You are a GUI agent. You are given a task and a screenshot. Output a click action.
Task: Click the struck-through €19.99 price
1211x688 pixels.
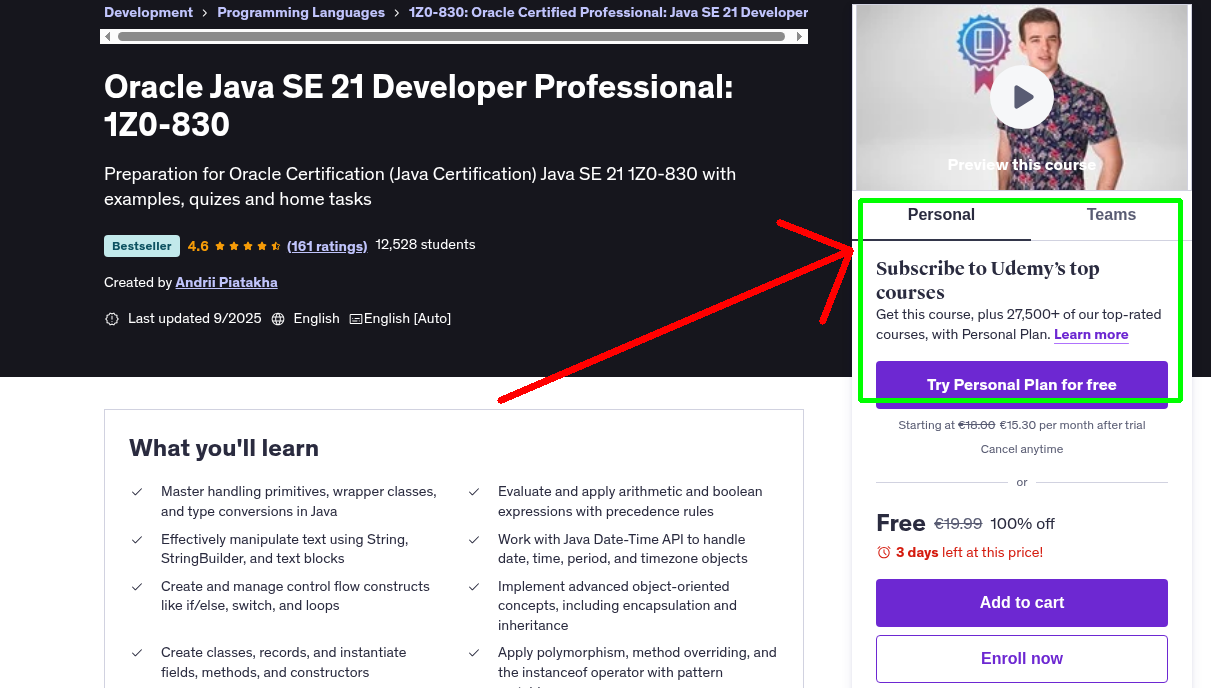tap(958, 524)
